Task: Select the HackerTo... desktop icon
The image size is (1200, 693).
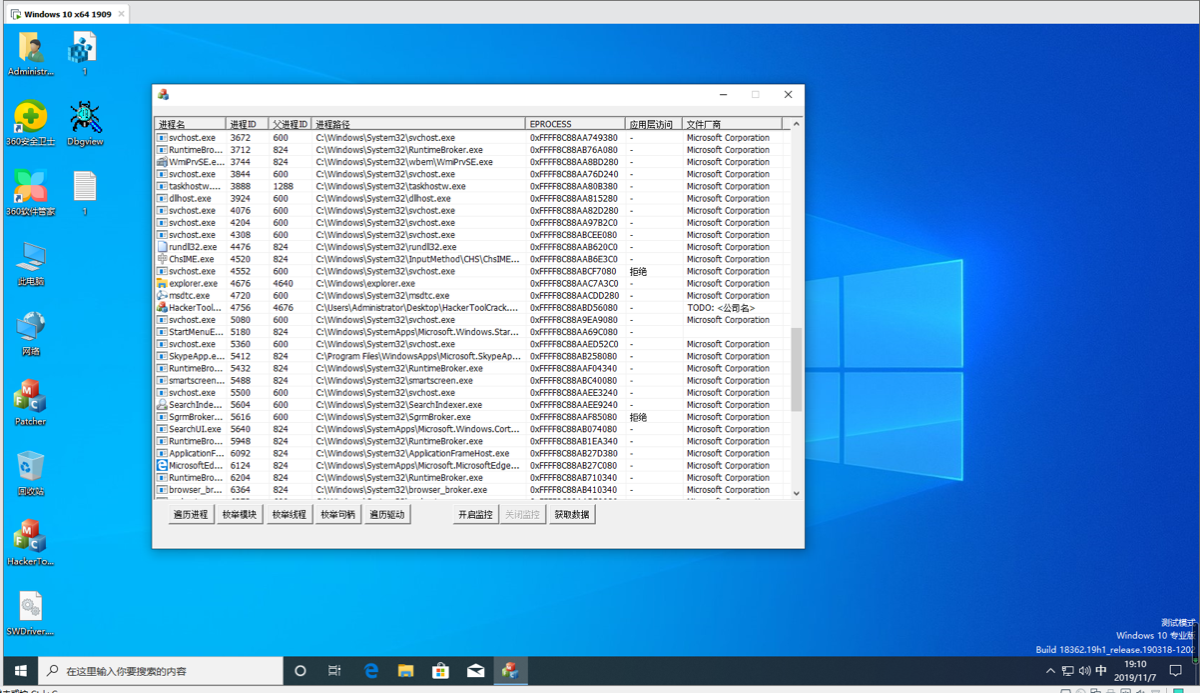Action: 30,543
